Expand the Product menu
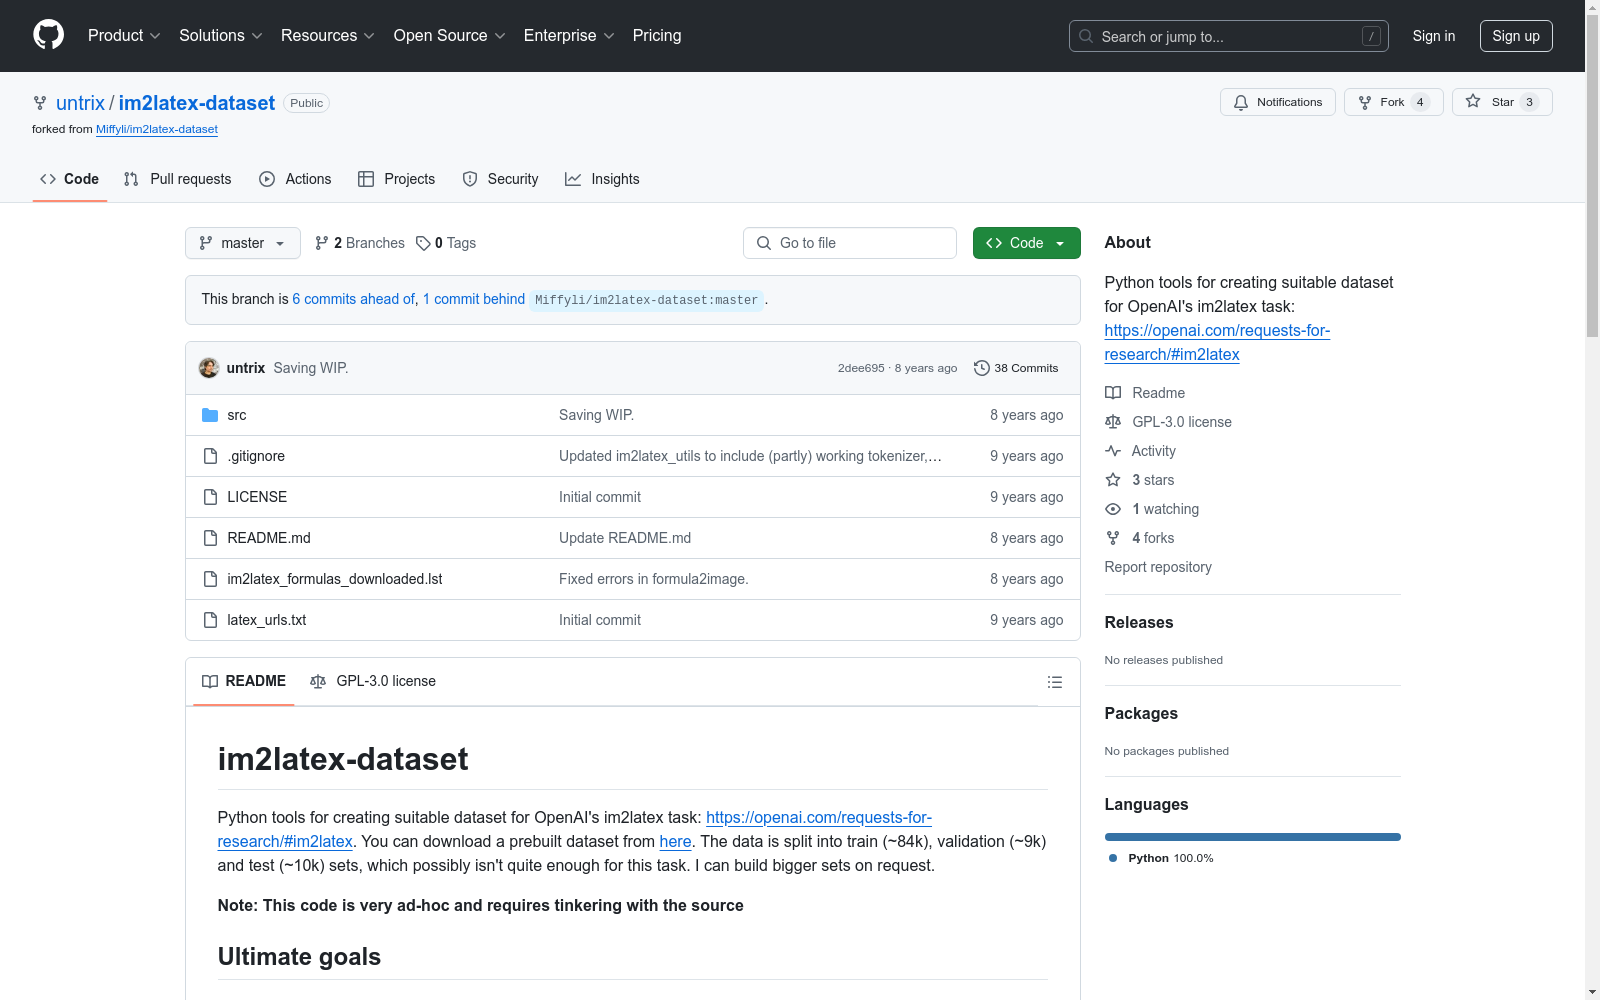 (124, 36)
